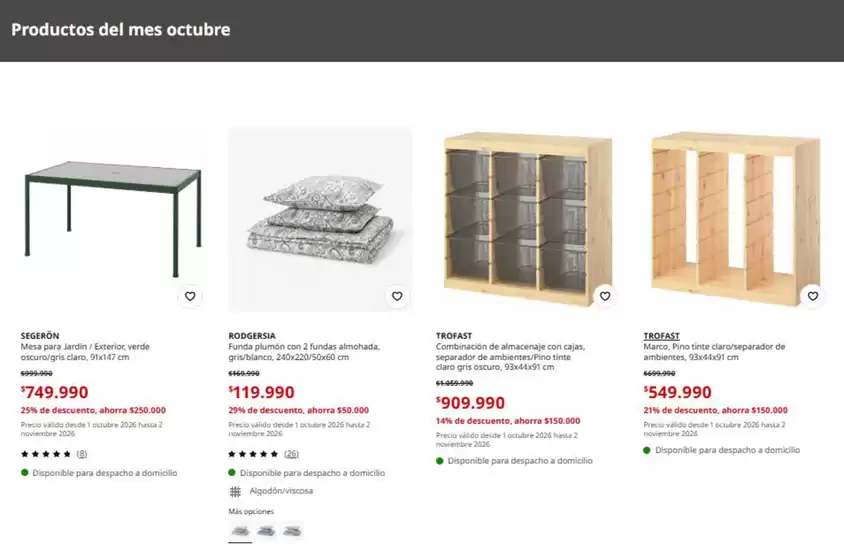
Task: Open the TROFAST Combinación de almacenaje link
Action: click(454, 335)
